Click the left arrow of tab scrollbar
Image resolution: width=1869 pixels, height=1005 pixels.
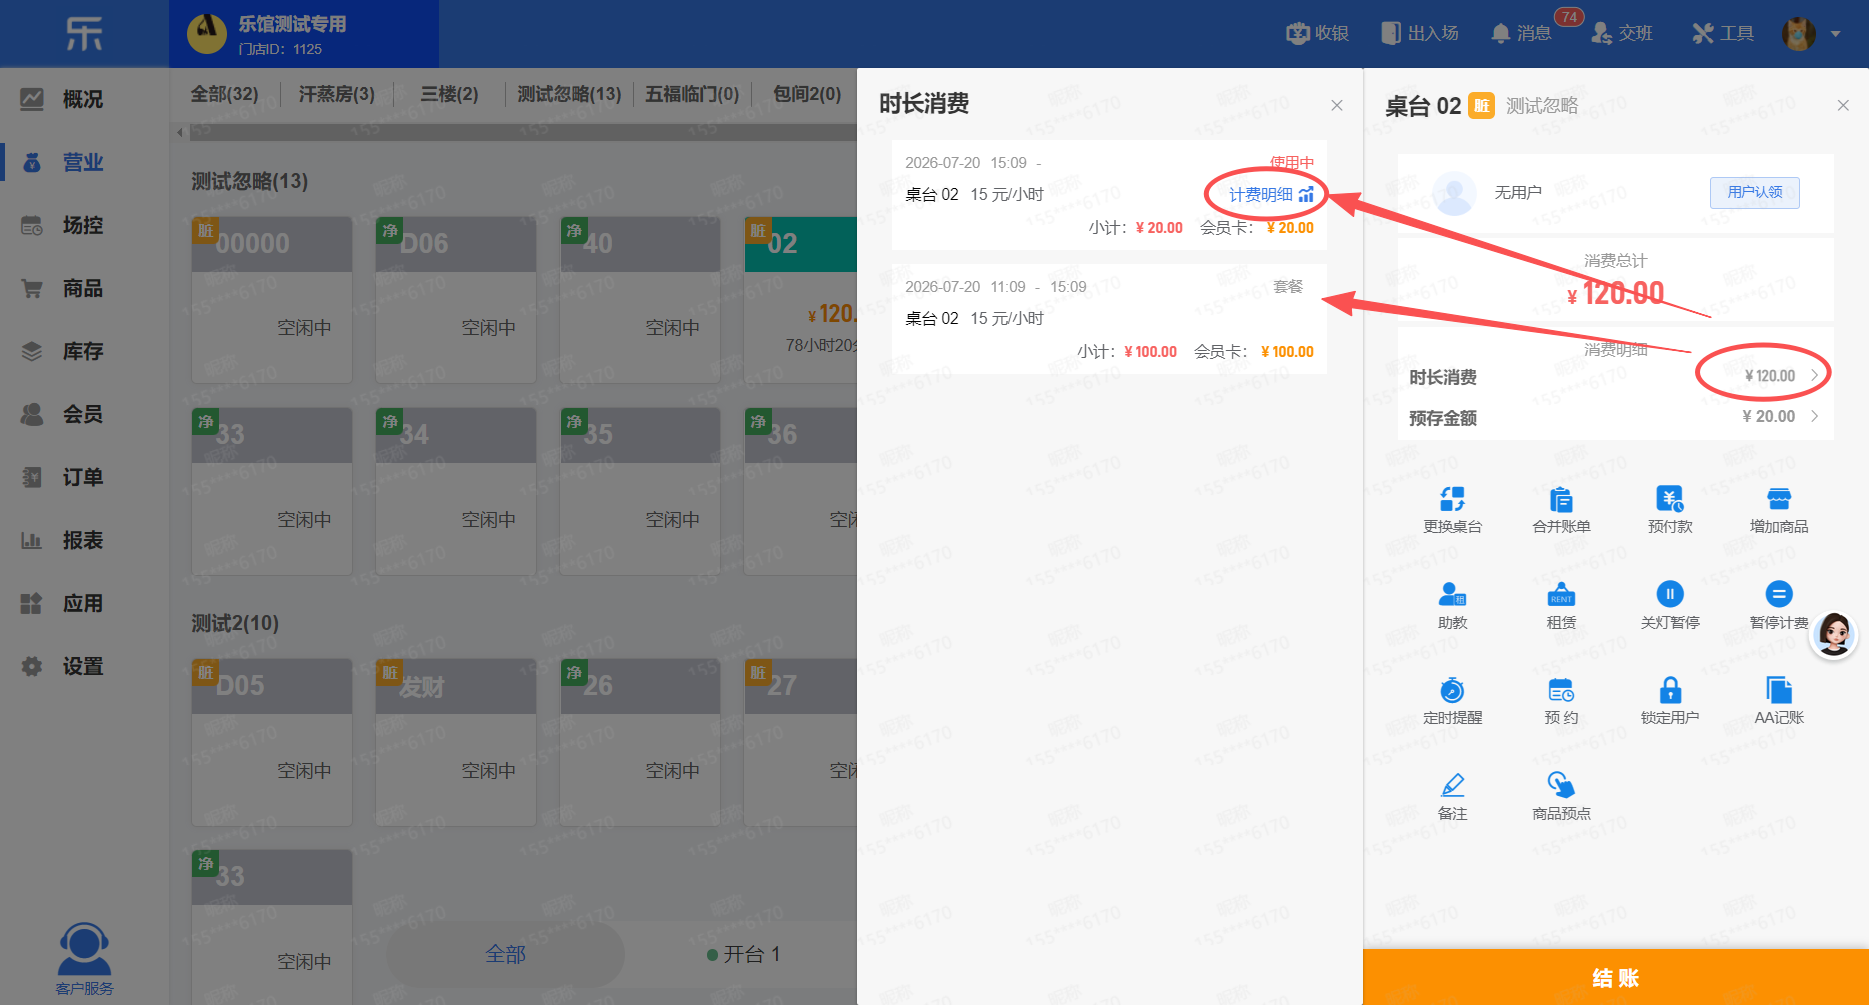click(179, 132)
